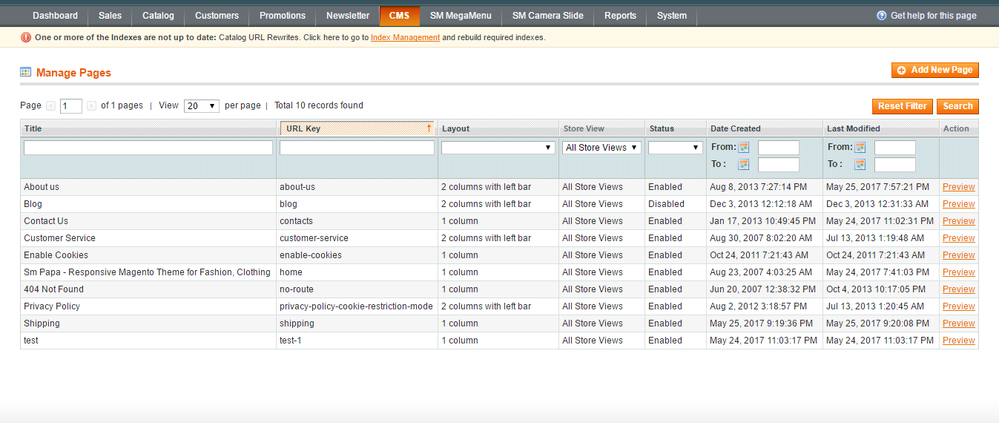Open calendar for Date Created From

744,148
